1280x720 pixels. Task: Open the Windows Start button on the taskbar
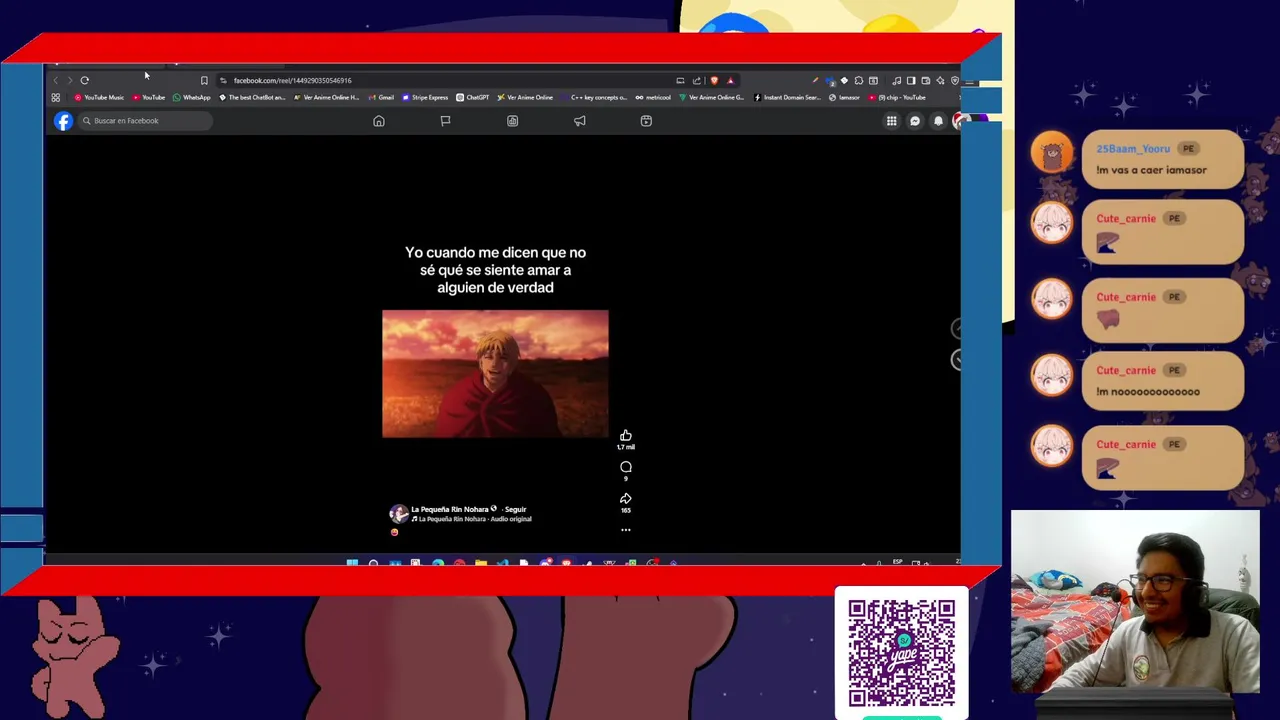352,563
